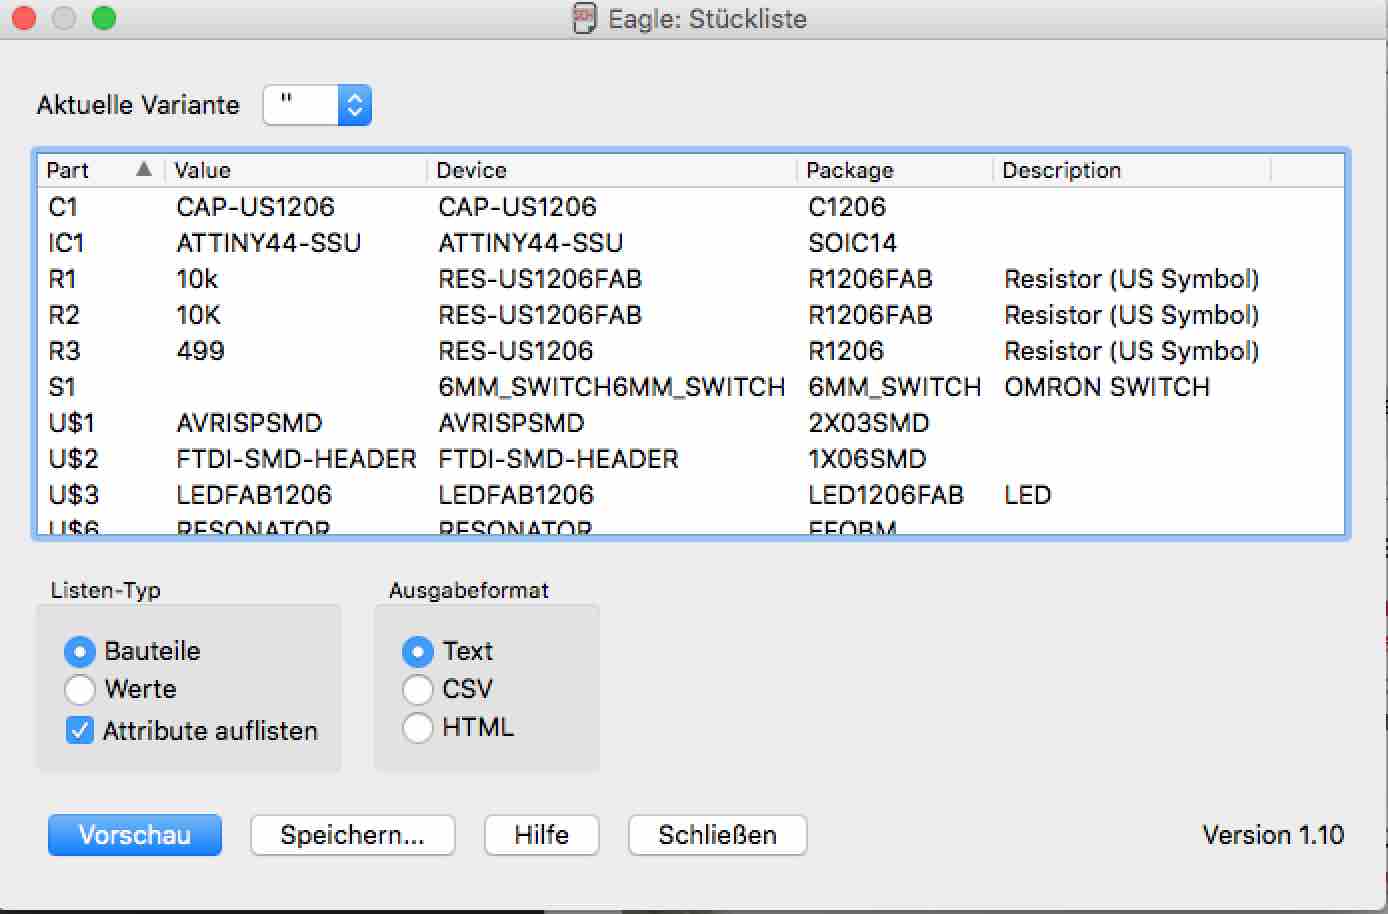Choose CSV as output format

coord(418,690)
